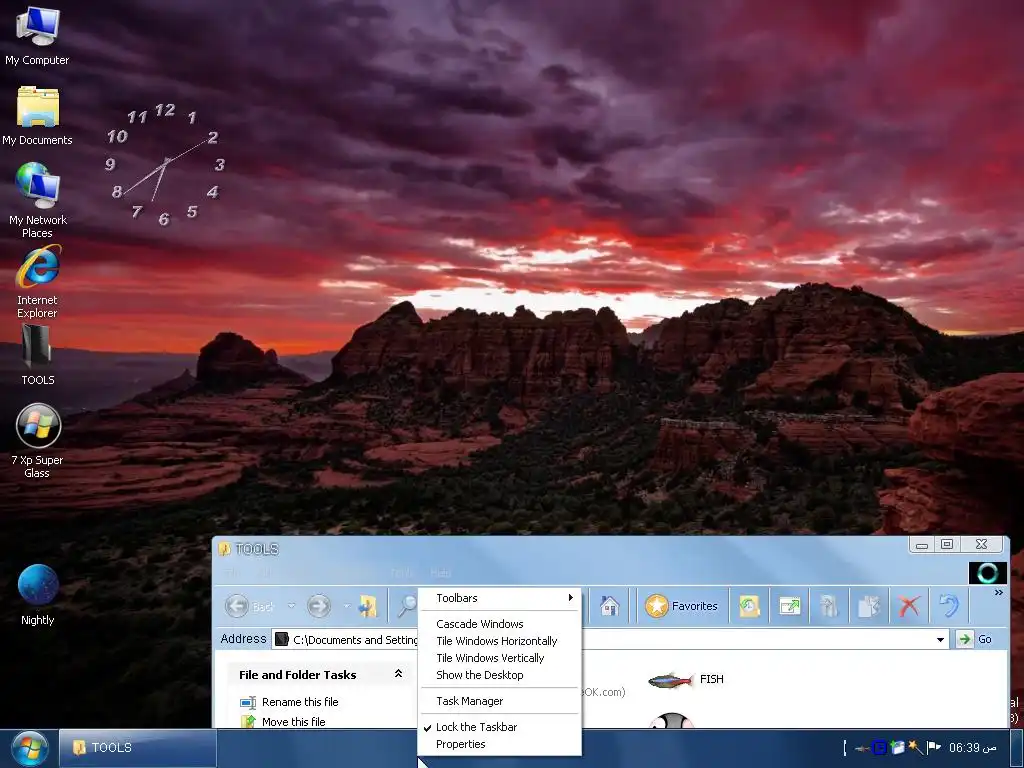The width and height of the screenshot is (1024, 768).
Task: Click the blue square tray icon
Action: [880, 747]
